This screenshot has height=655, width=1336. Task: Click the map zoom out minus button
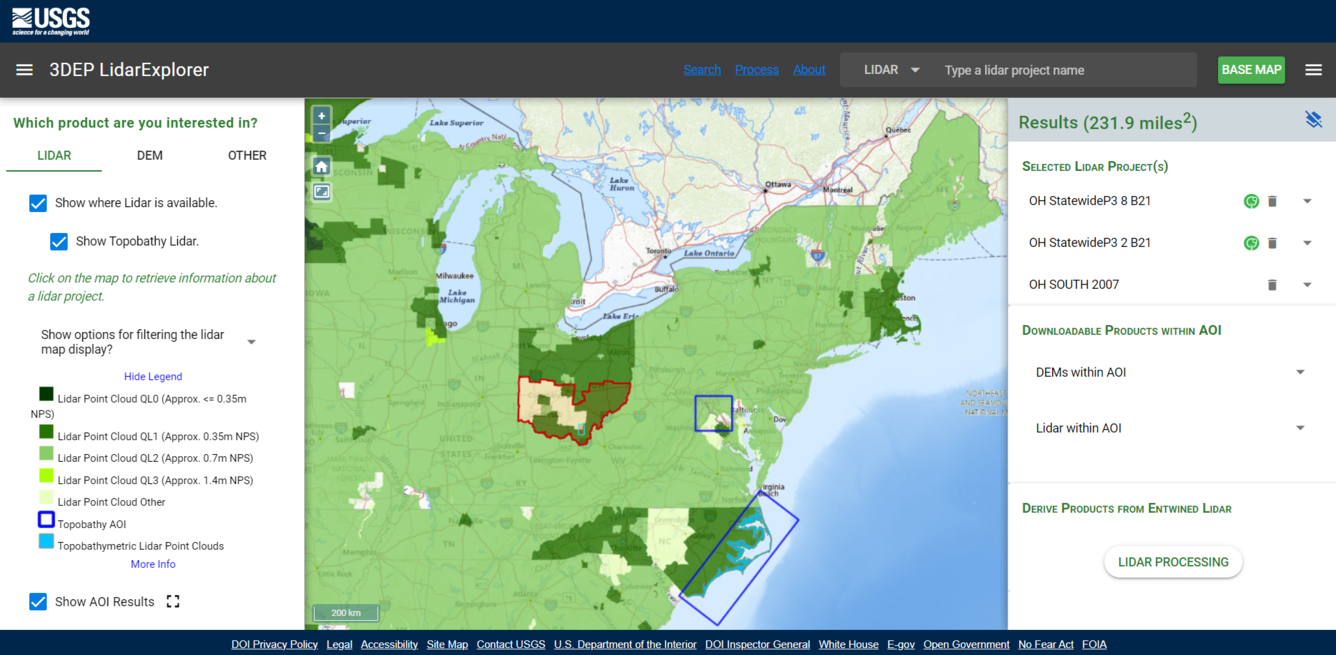click(x=321, y=134)
